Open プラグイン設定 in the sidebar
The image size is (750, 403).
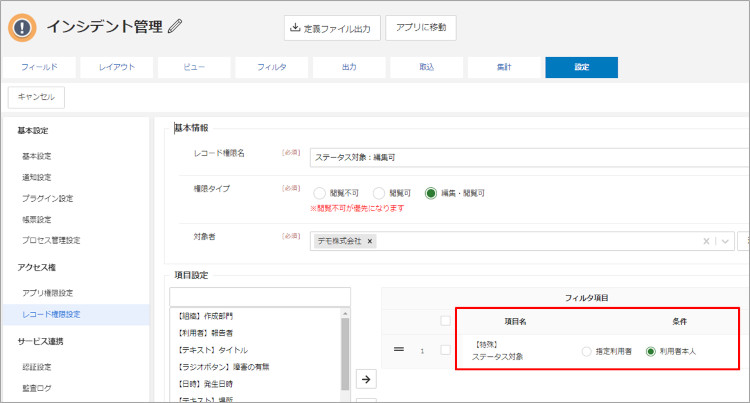pos(47,198)
